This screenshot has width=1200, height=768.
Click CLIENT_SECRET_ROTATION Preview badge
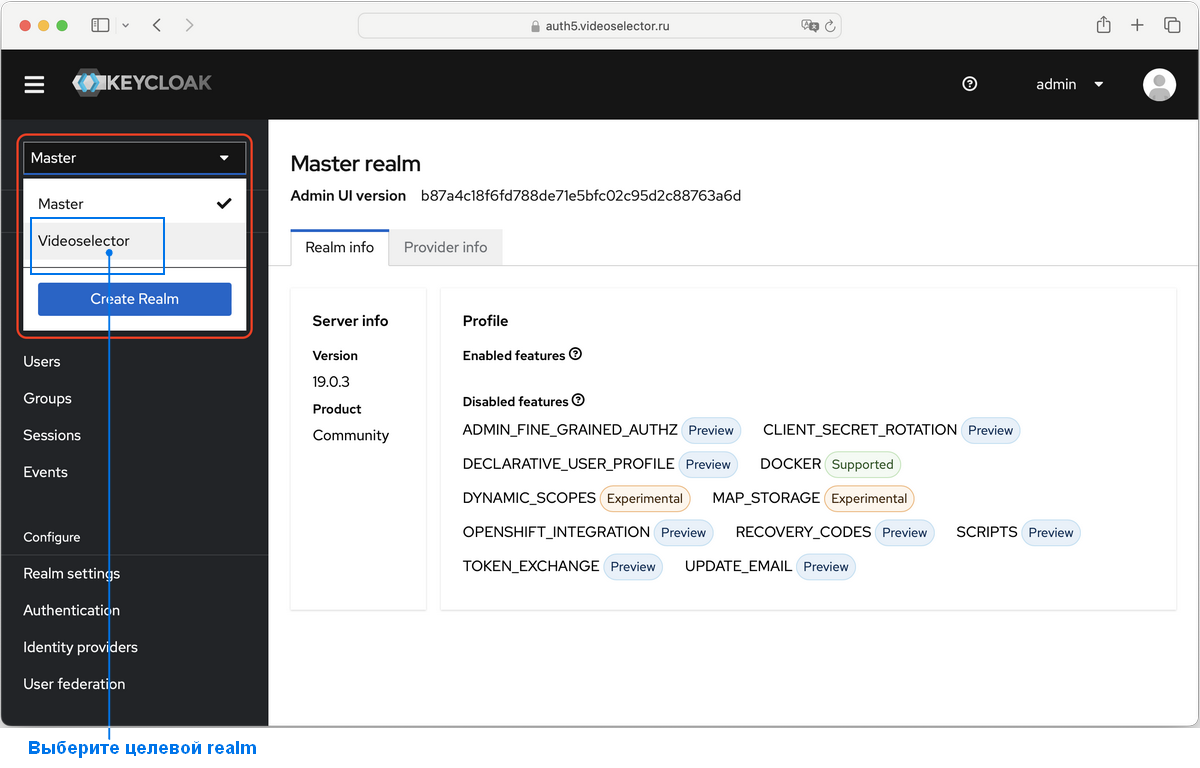[x=991, y=430]
